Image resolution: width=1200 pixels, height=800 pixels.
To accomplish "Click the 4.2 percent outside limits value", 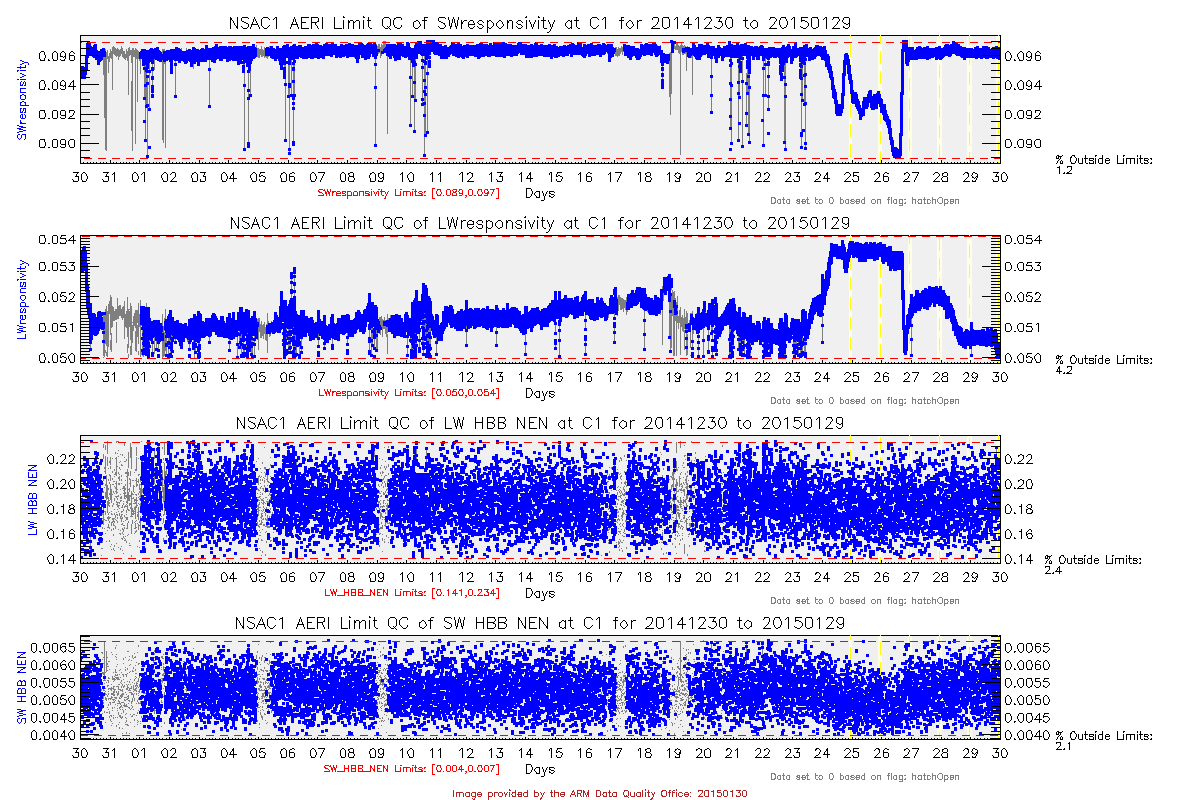I will click(1064, 370).
